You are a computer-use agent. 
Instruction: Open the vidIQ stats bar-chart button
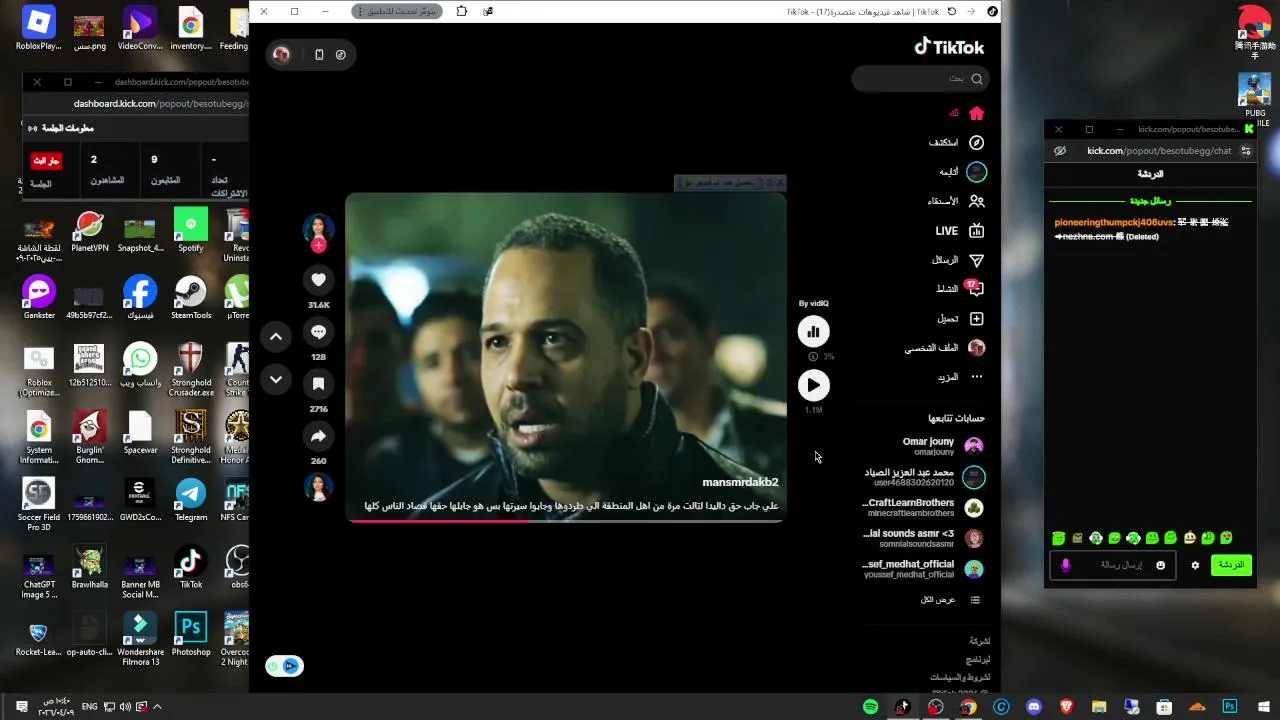pyautogui.click(x=813, y=331)
